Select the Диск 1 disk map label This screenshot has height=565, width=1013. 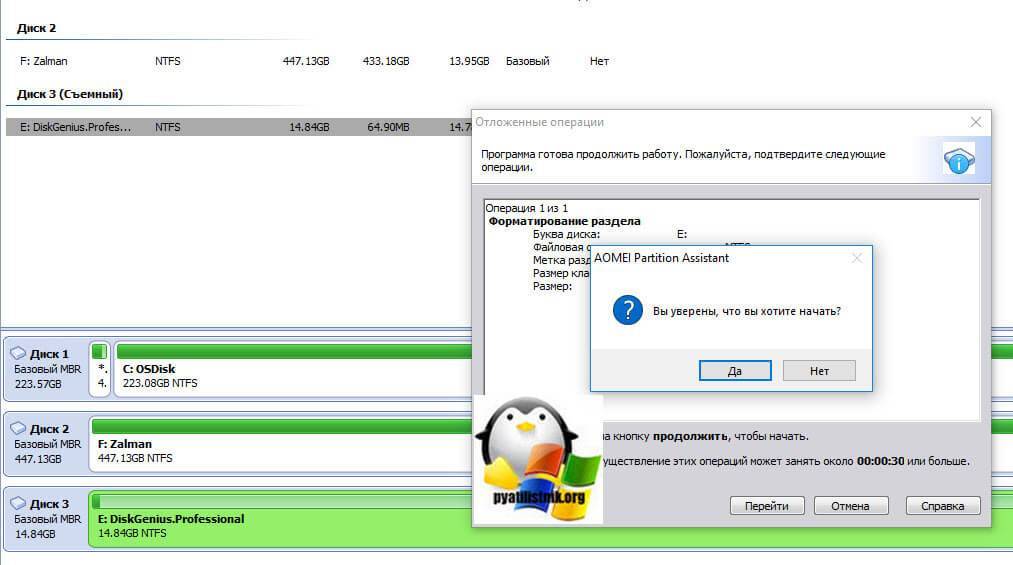pyautogui.click(x=47, y=368)
